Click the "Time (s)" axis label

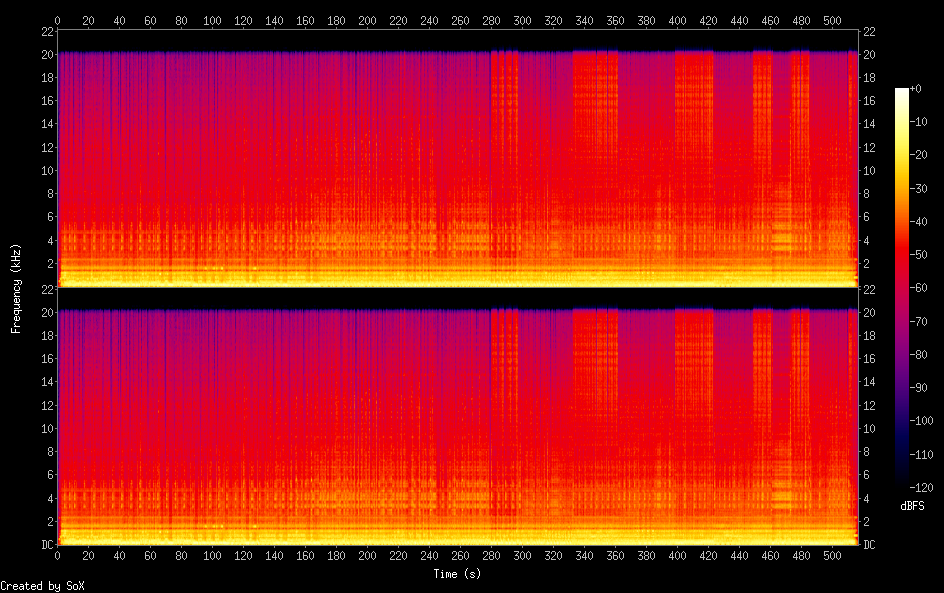[456, 574]
